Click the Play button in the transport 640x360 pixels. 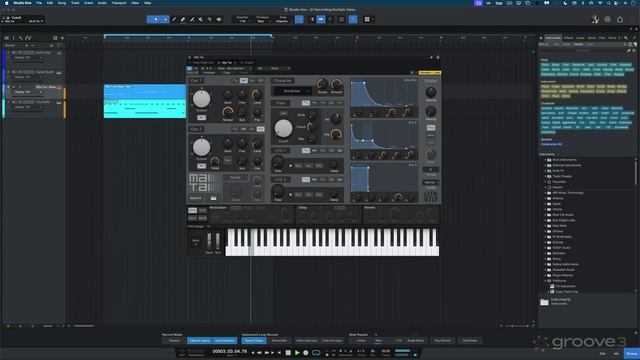point(297,353)
